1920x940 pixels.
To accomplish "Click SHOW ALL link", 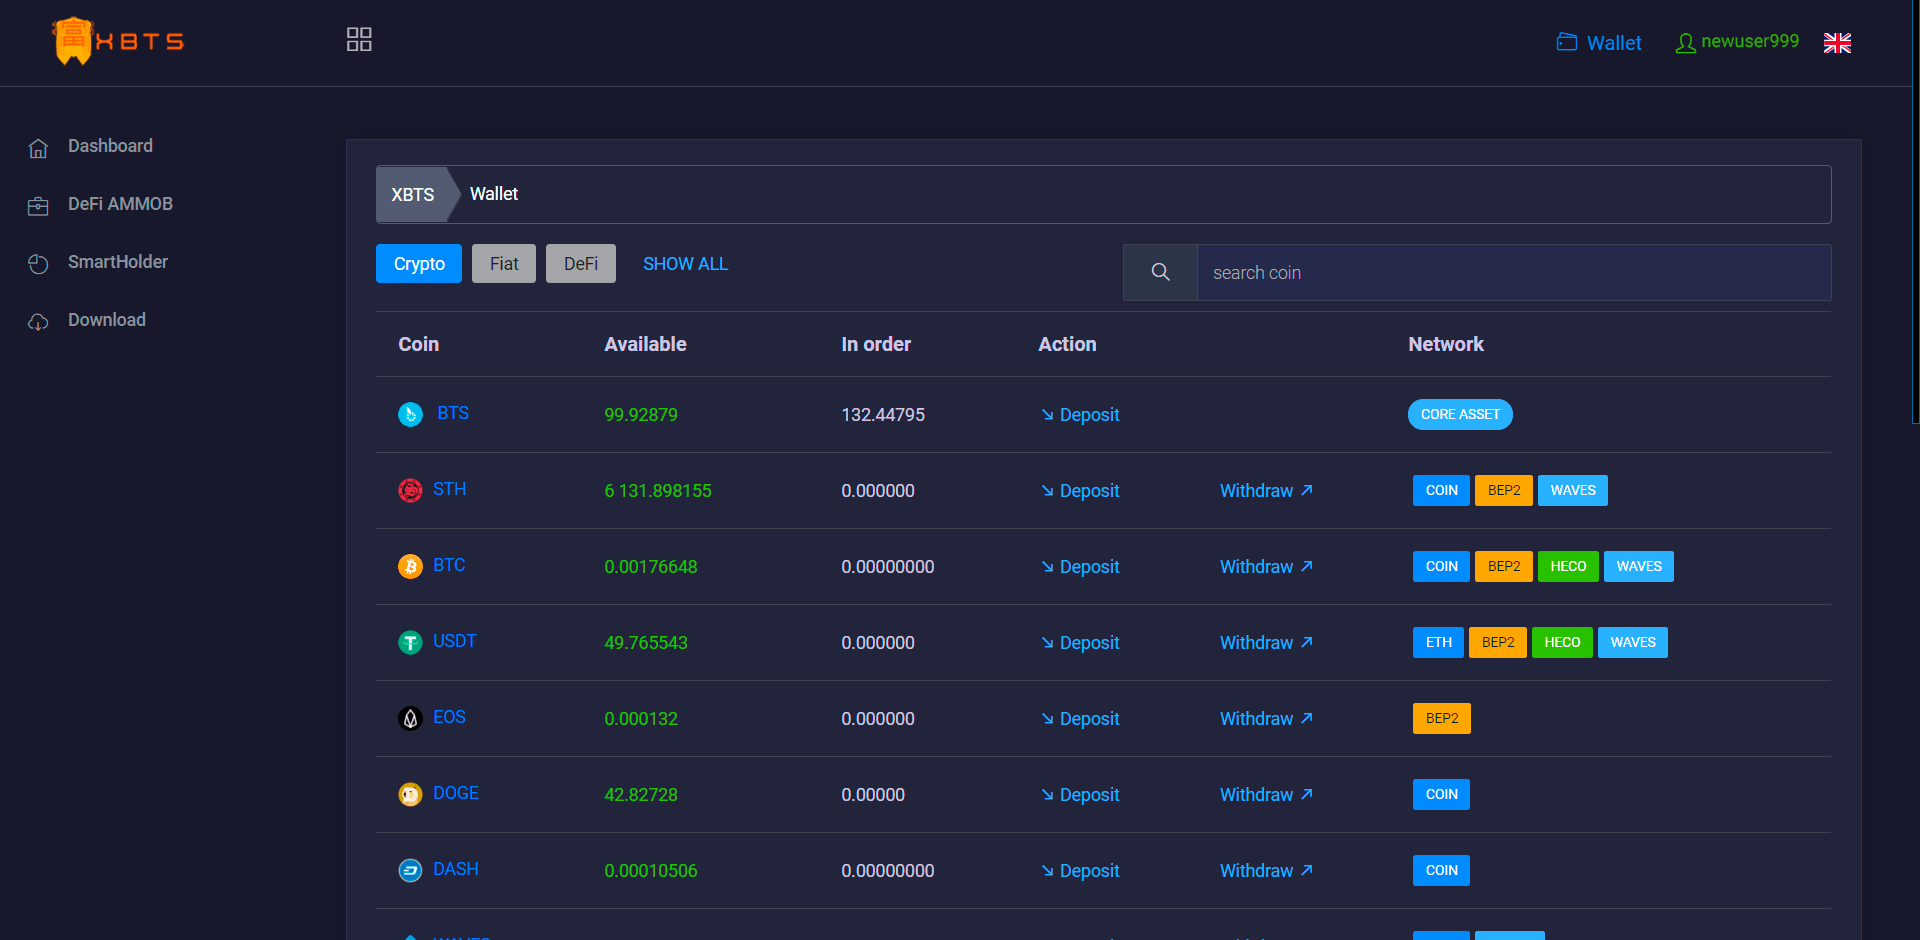I will 685,264.
